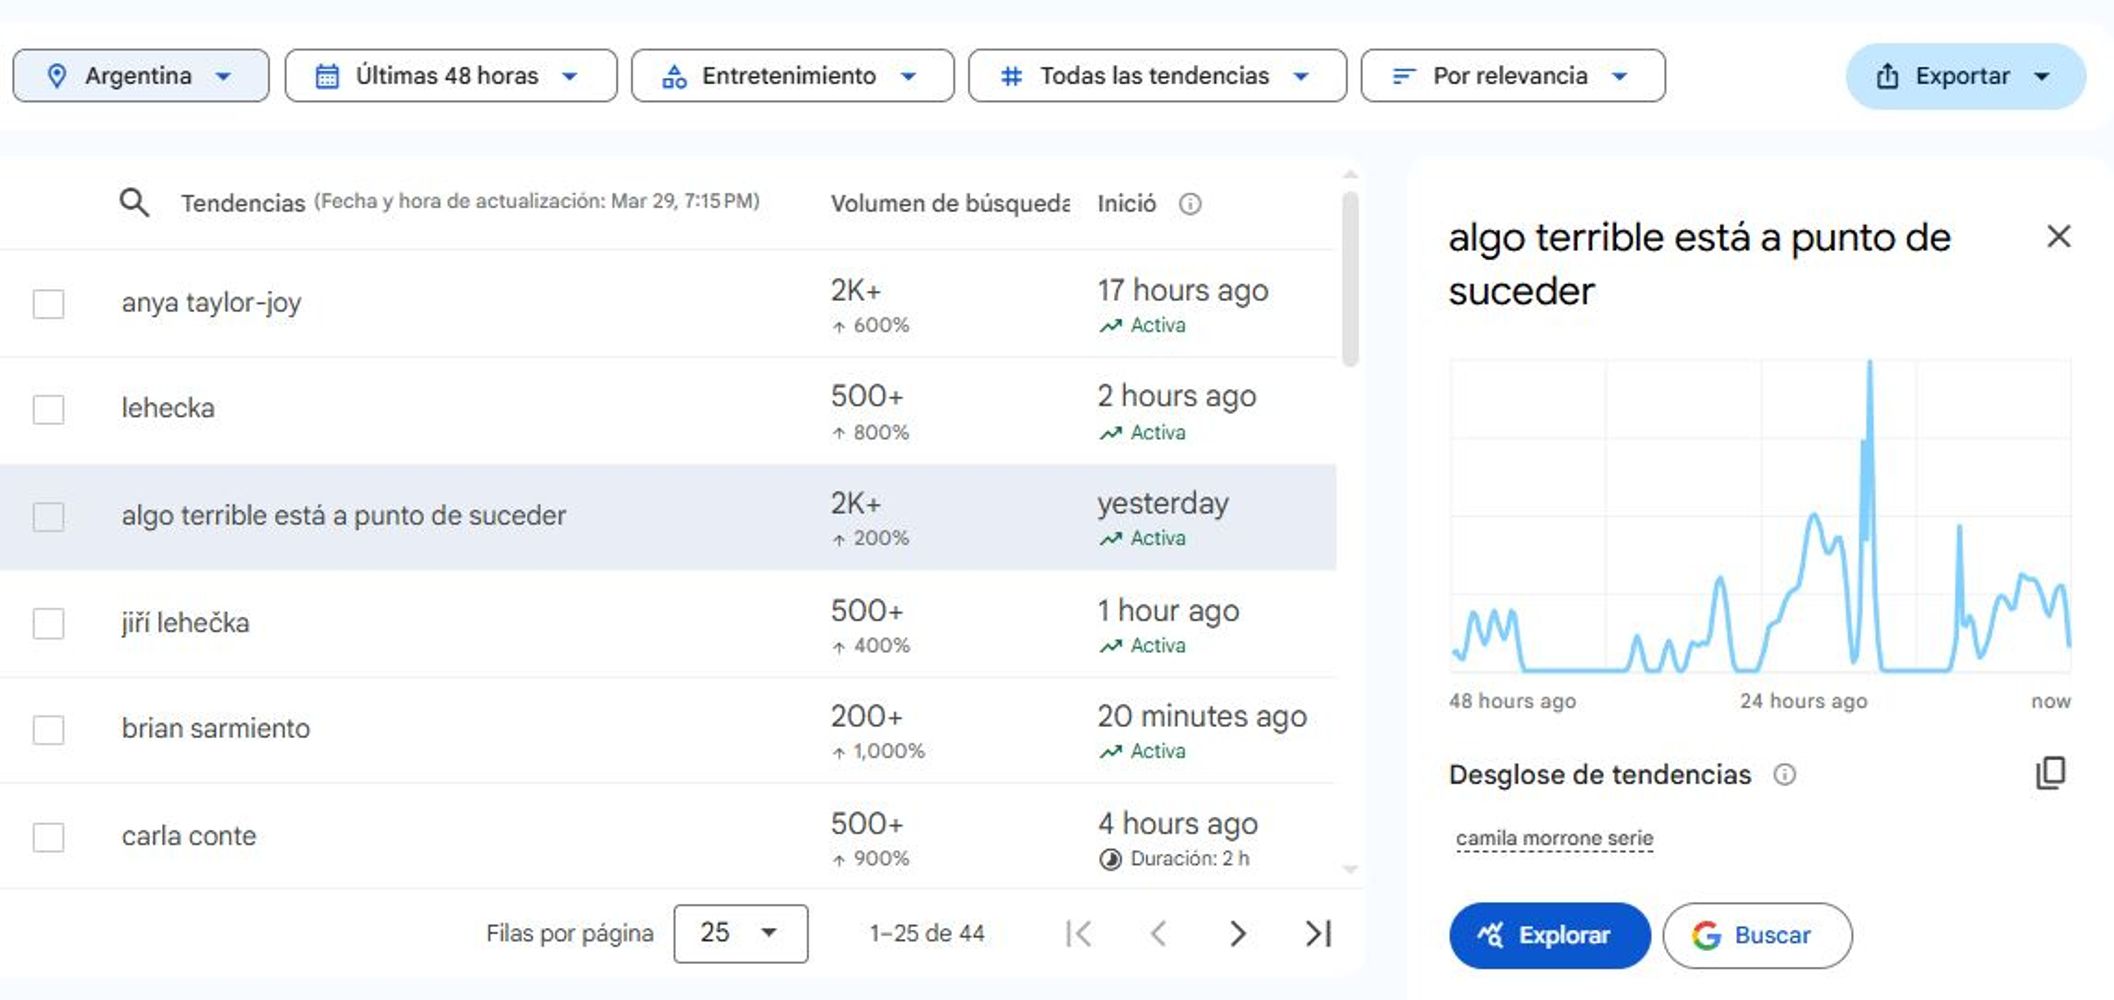
Task: Close the trend detail panel
Action: point(2058,236)
